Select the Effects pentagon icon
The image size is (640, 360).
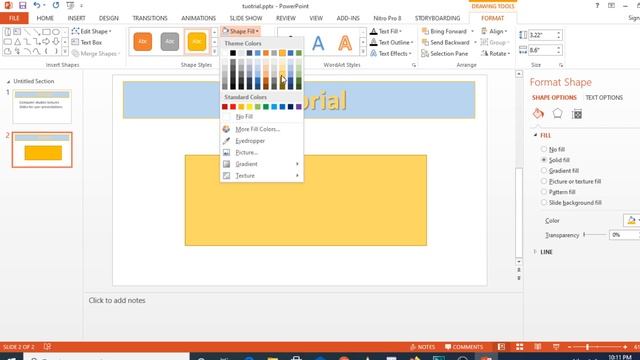click(x=557, y=113)
